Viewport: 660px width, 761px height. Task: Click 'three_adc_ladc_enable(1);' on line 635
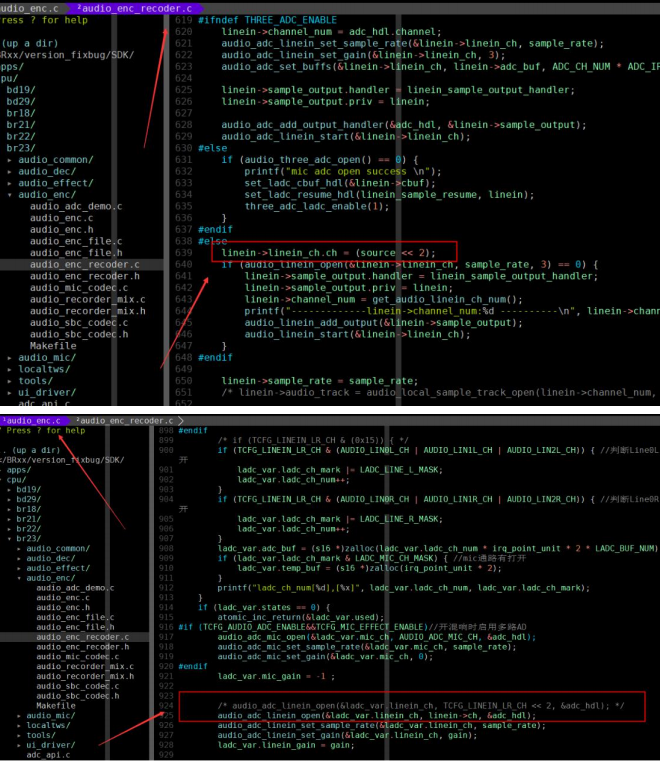click(x=317, y=206)
